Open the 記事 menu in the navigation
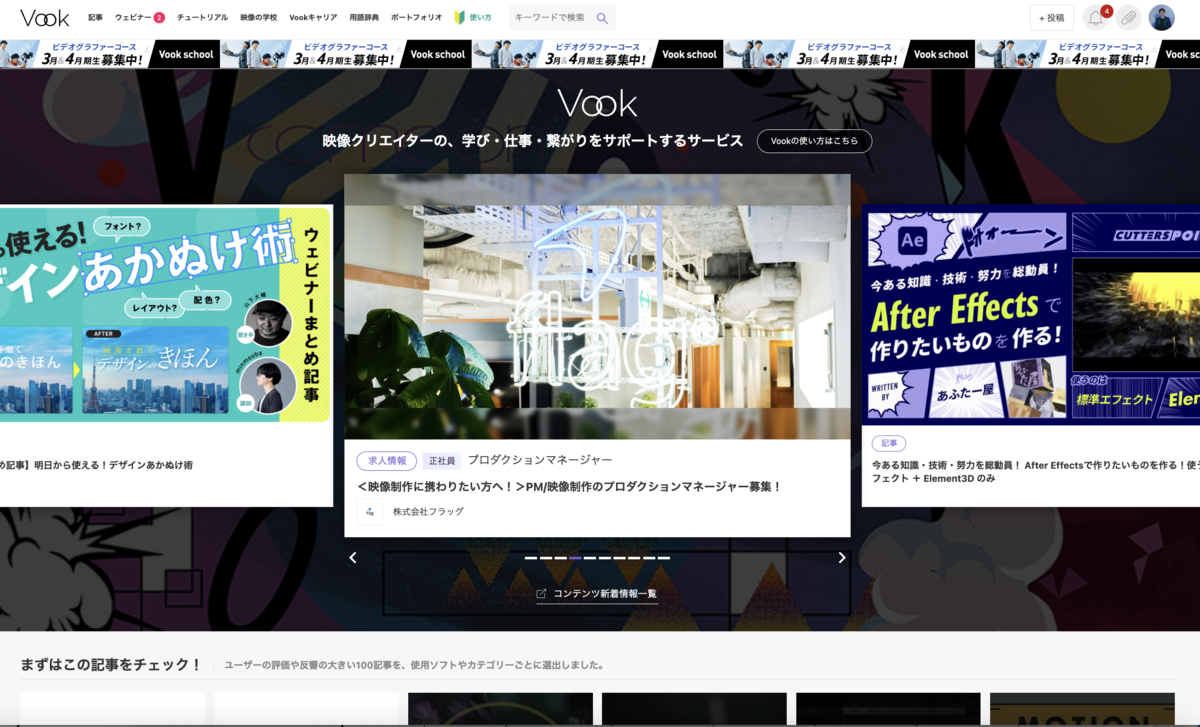Screen dimensions: 1200x727 pyautogui.click(x=95, y=18)
